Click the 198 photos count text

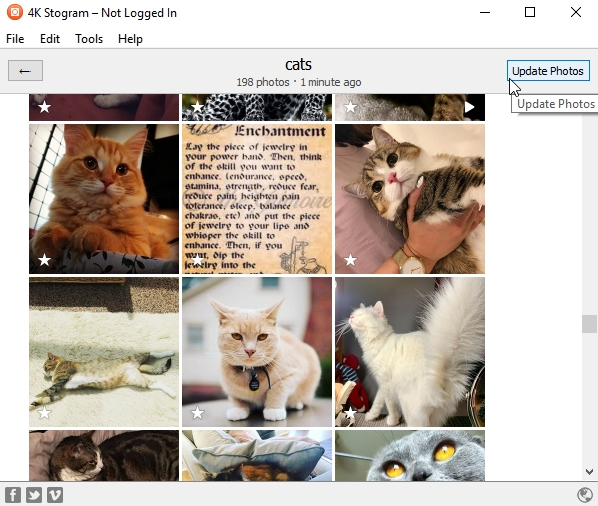pyautogui.click(x=263, y=82)
